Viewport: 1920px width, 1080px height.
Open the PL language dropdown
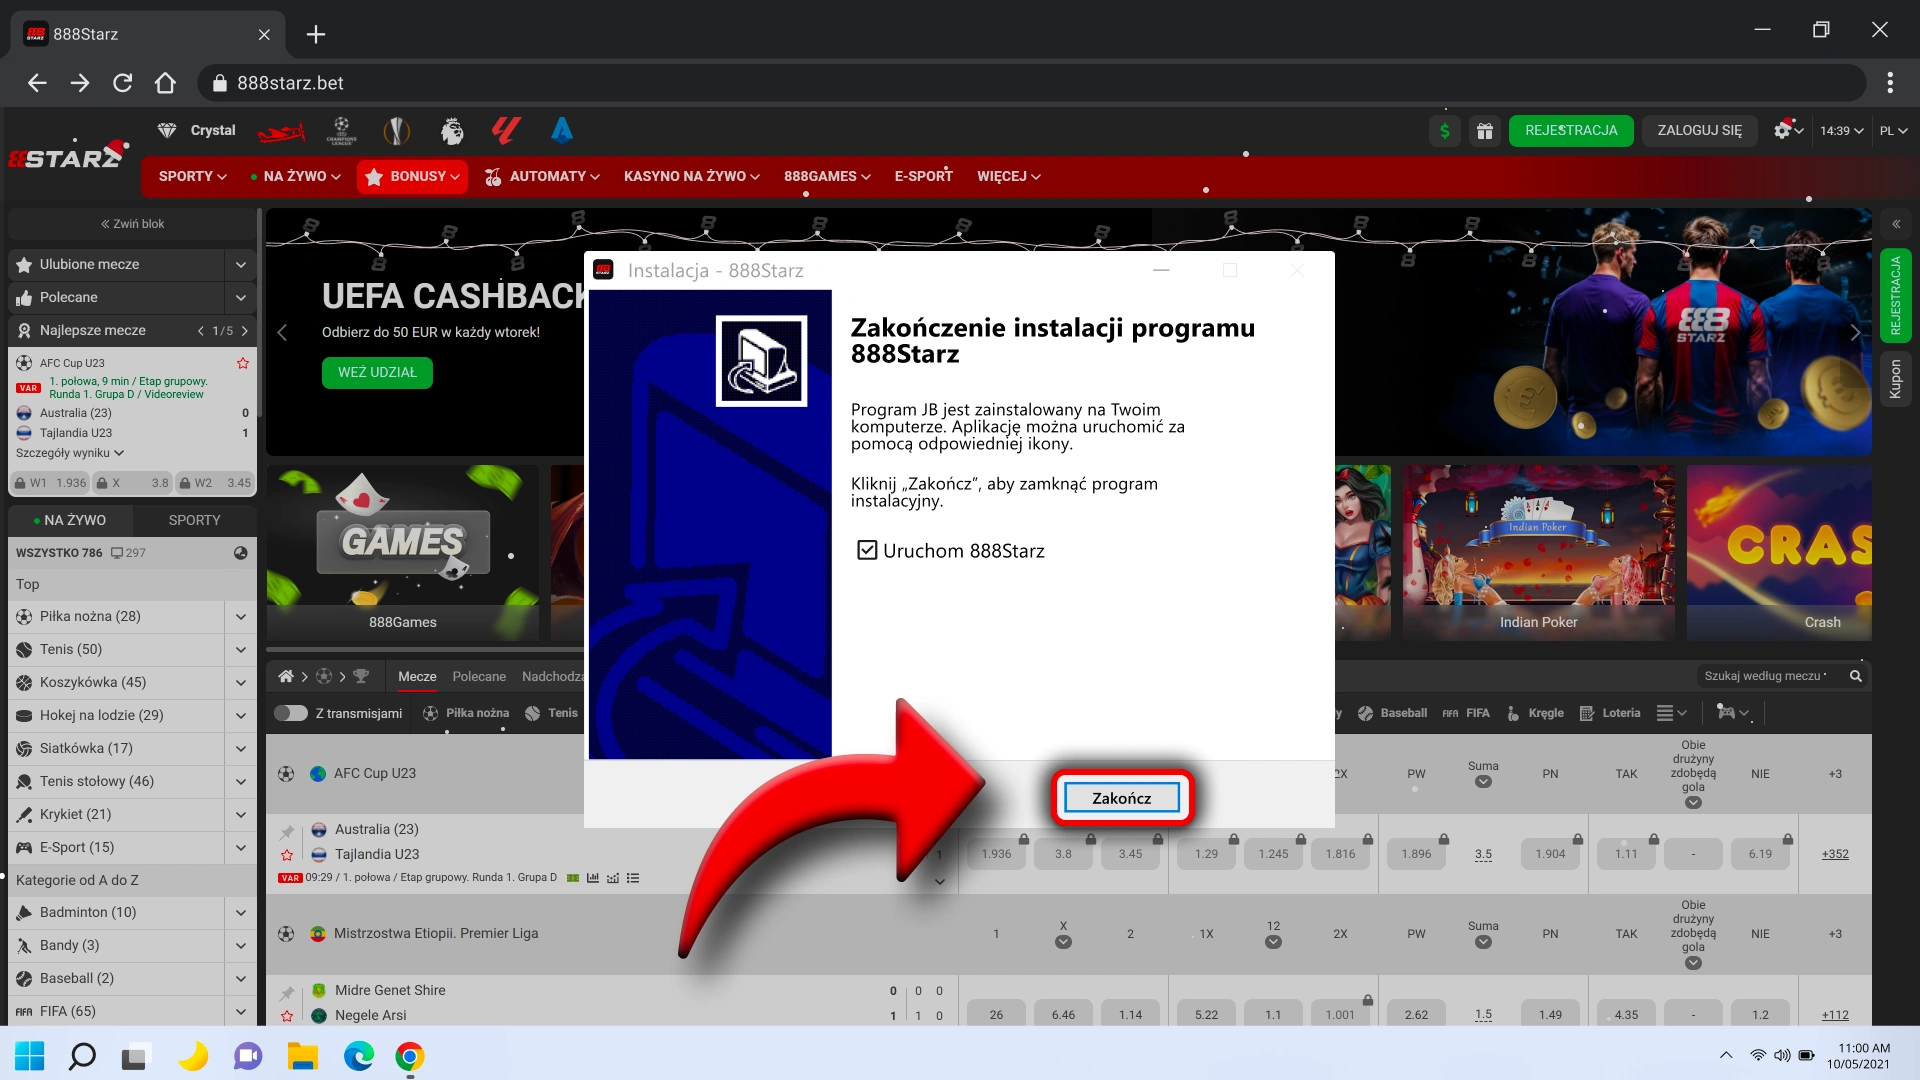[1893, 131]
